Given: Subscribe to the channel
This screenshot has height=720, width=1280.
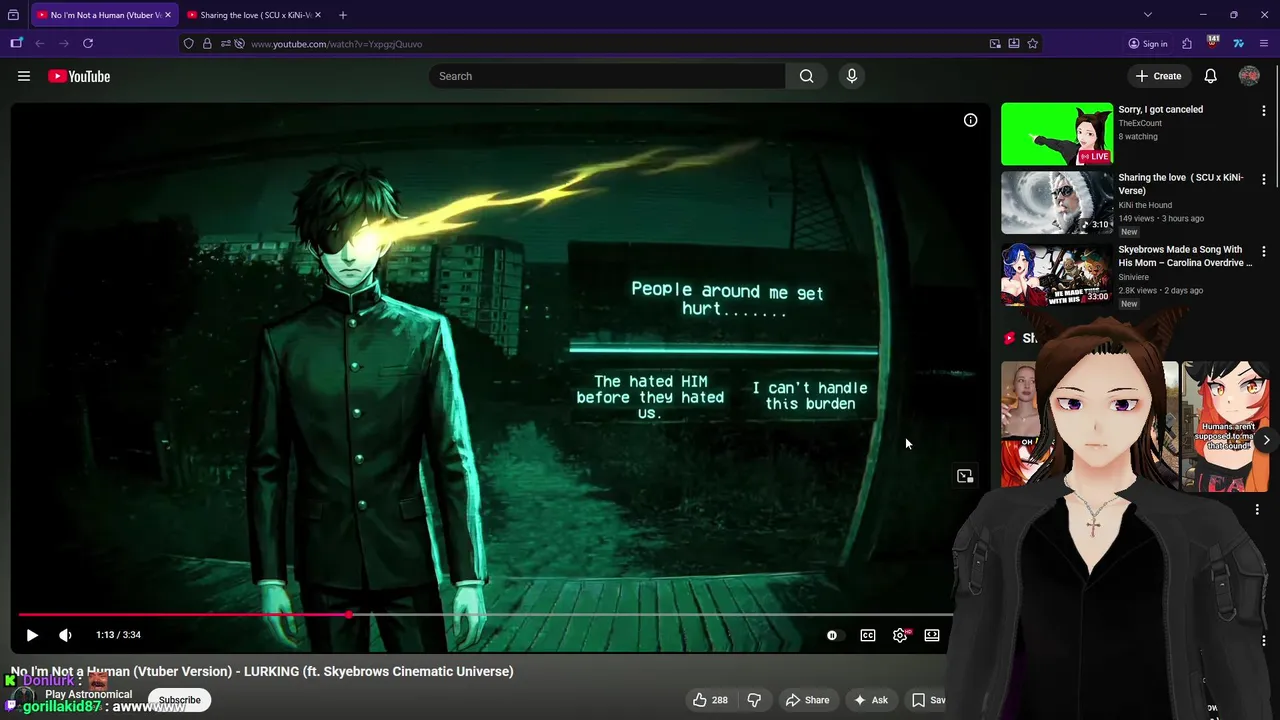Looking at the screenshot, I should [180, 700].
